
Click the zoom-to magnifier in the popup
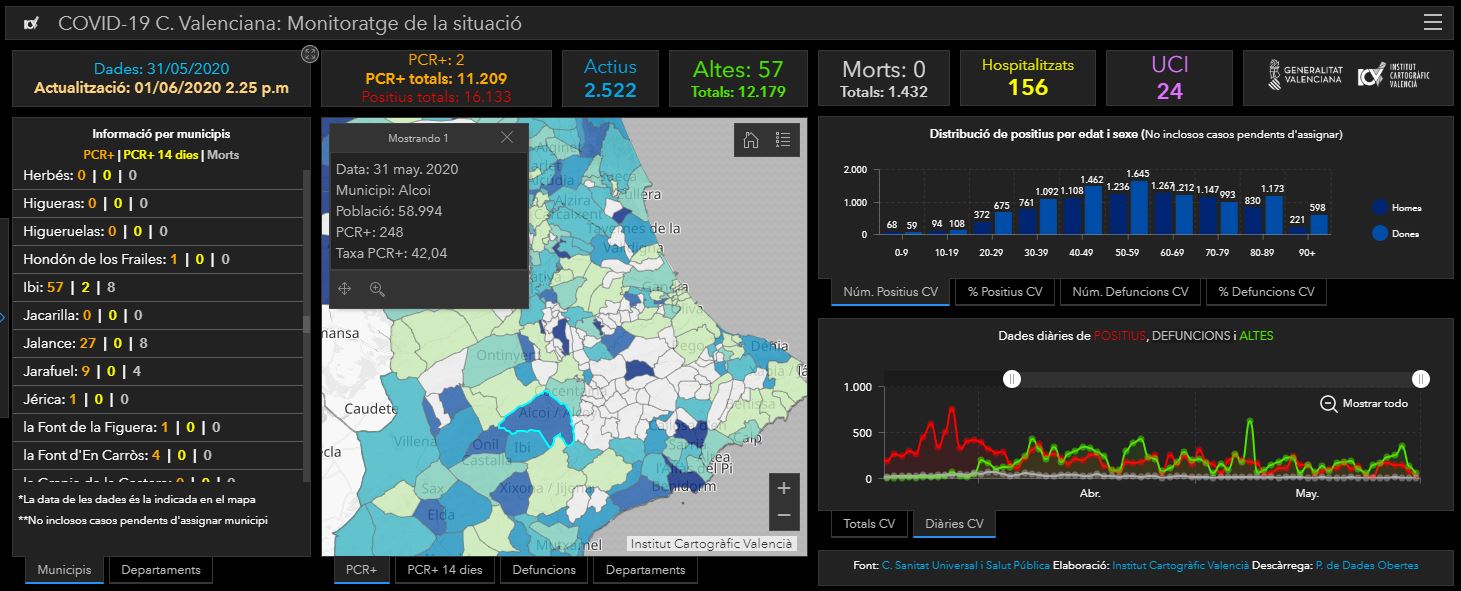point(377,289)
